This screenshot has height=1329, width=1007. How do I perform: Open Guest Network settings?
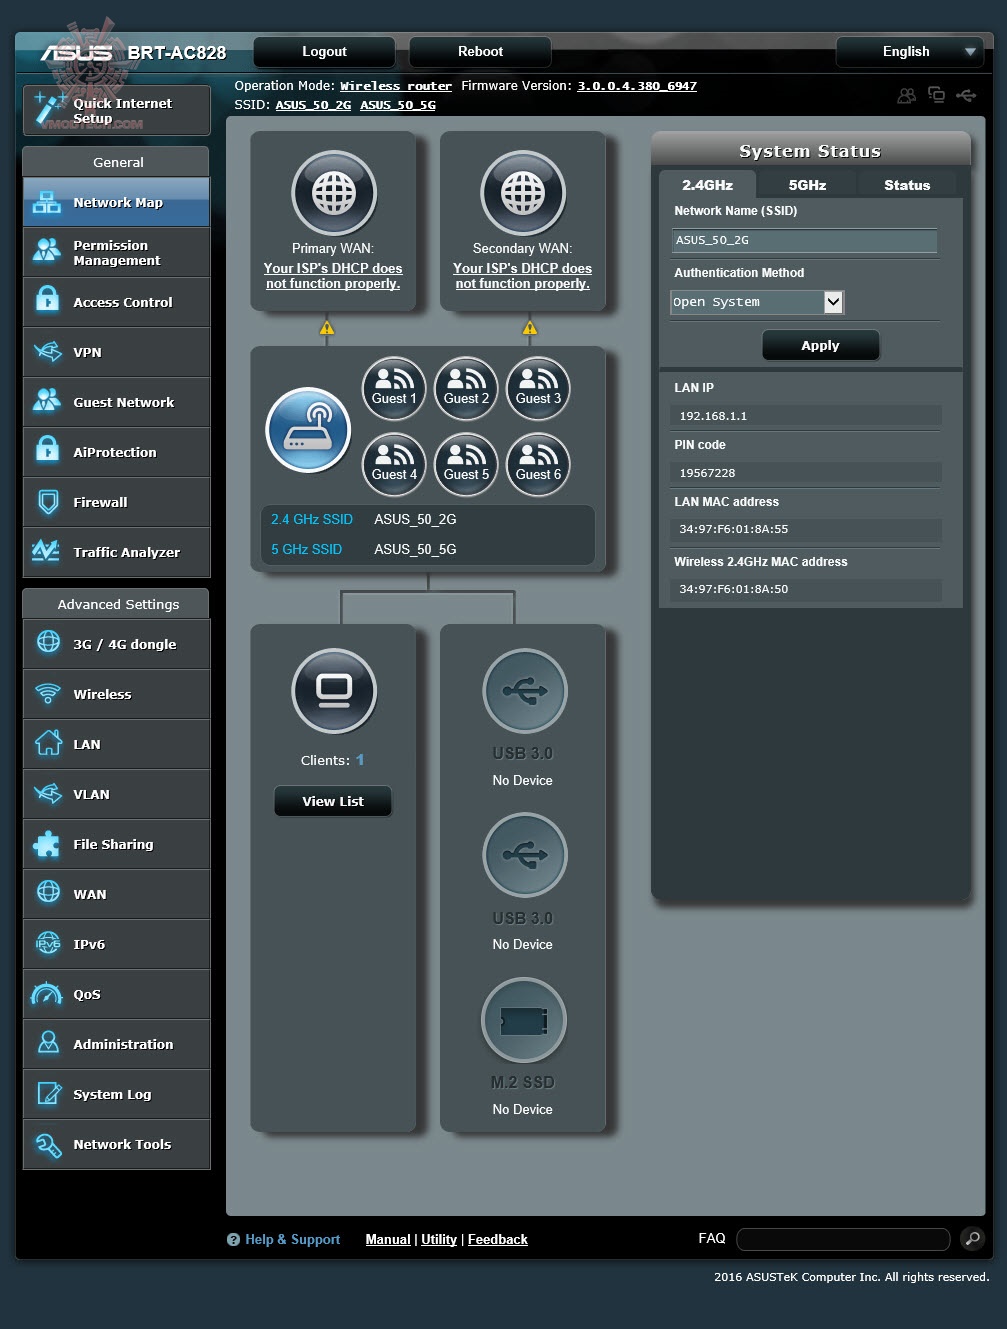click(117, 402)
